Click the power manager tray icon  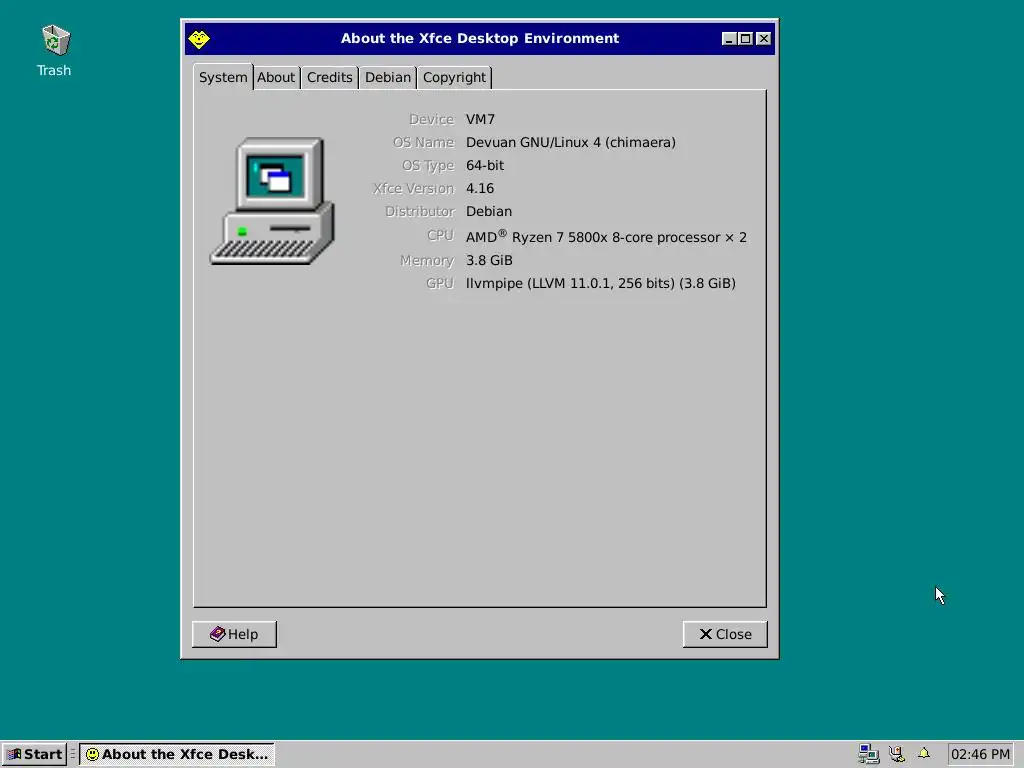(x=897, y=754)
